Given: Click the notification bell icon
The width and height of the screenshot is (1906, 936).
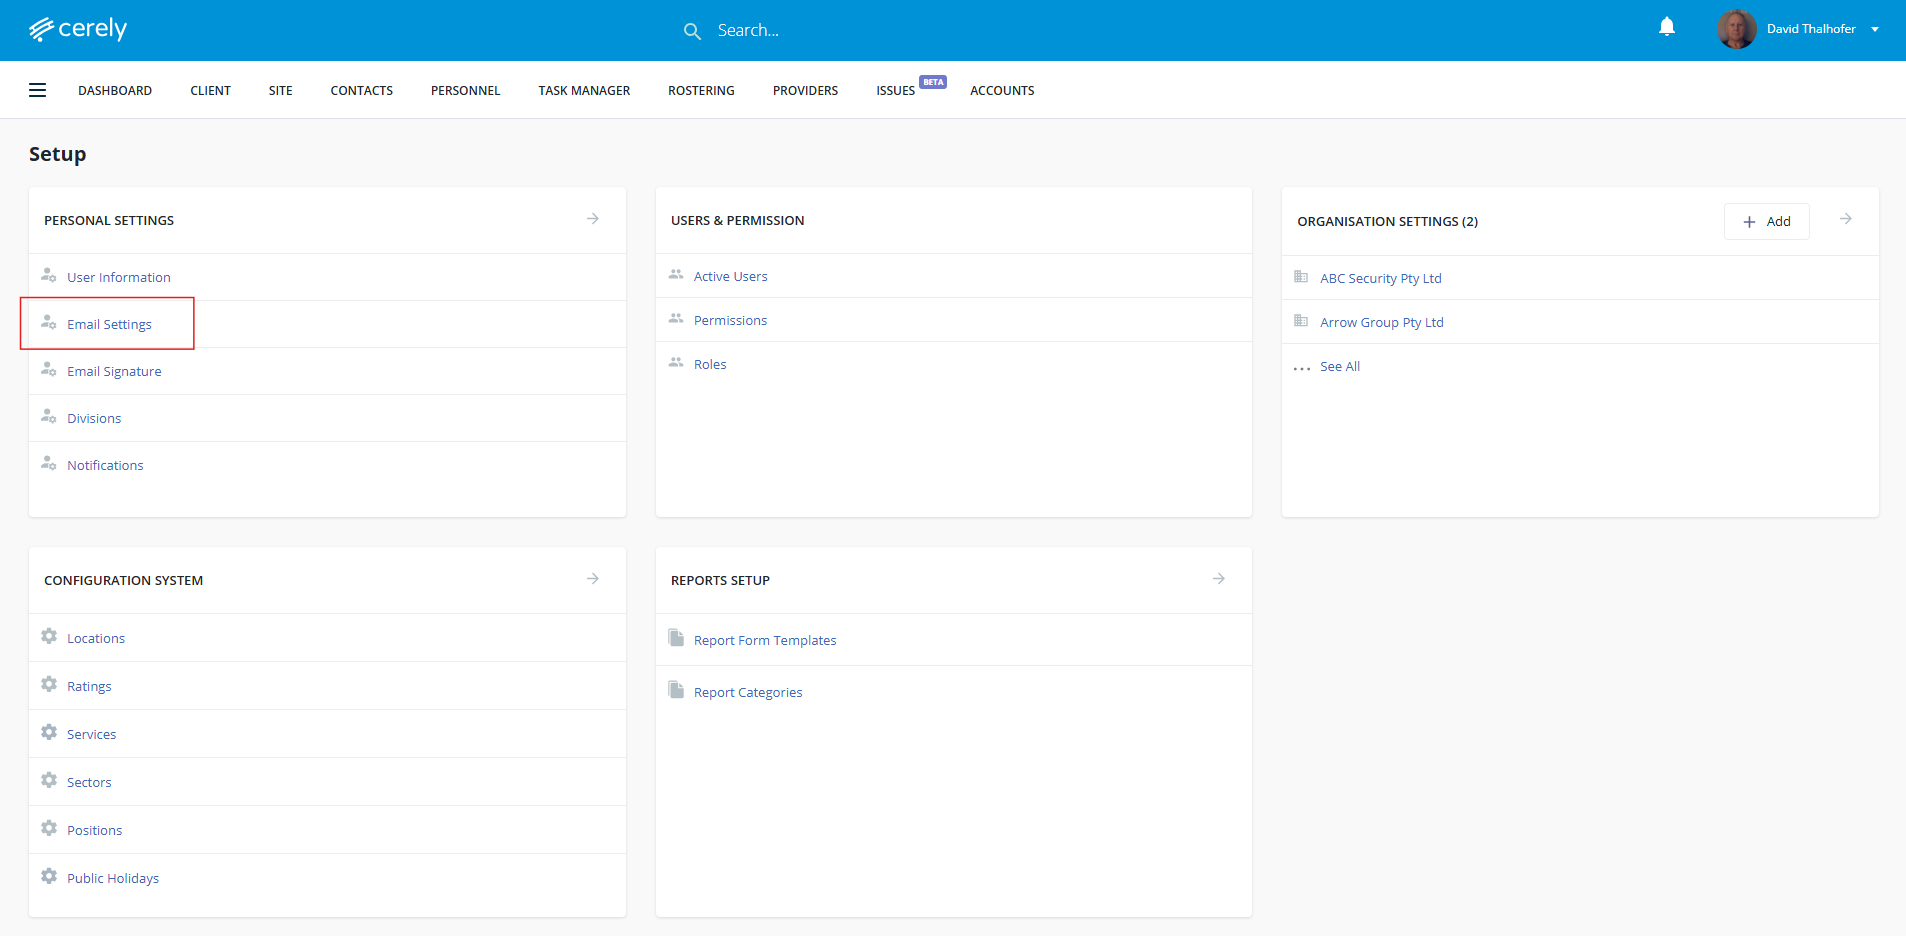Looking at the screenshot, I should click(x=1666, y=27).
